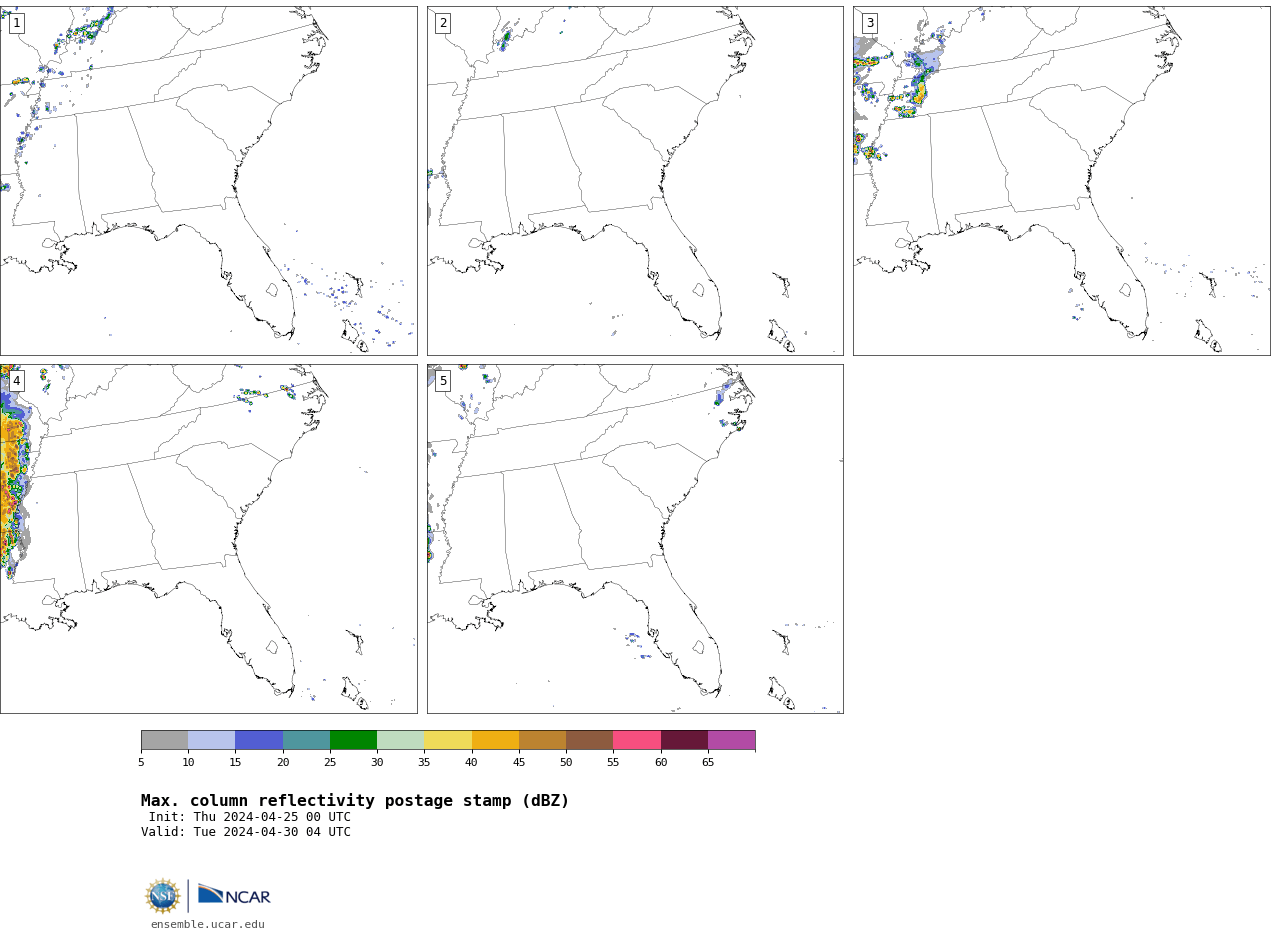Click the panel number label '1'

click(16, 23)
